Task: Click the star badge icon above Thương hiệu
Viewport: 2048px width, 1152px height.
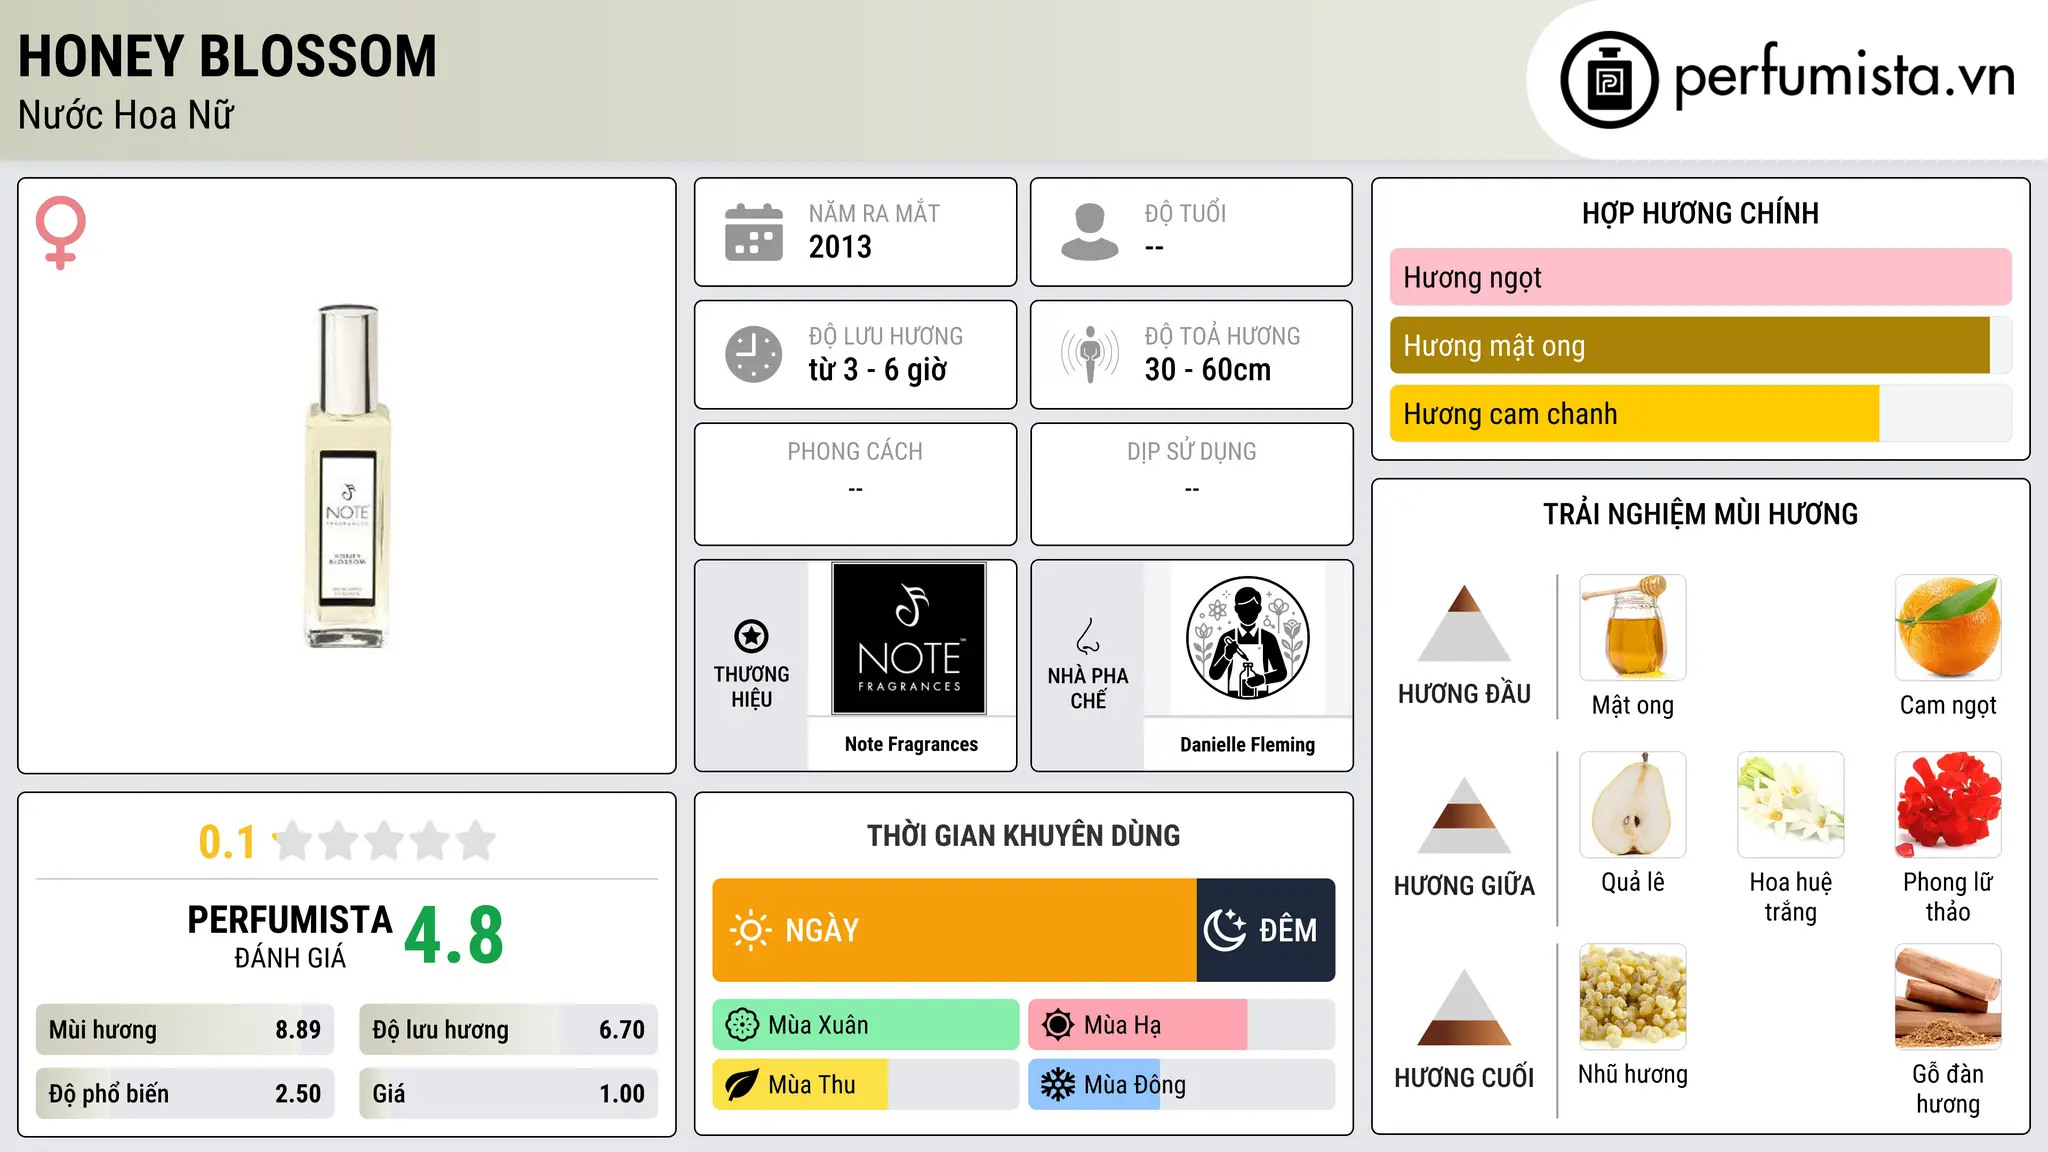Action: click(752, 636)
